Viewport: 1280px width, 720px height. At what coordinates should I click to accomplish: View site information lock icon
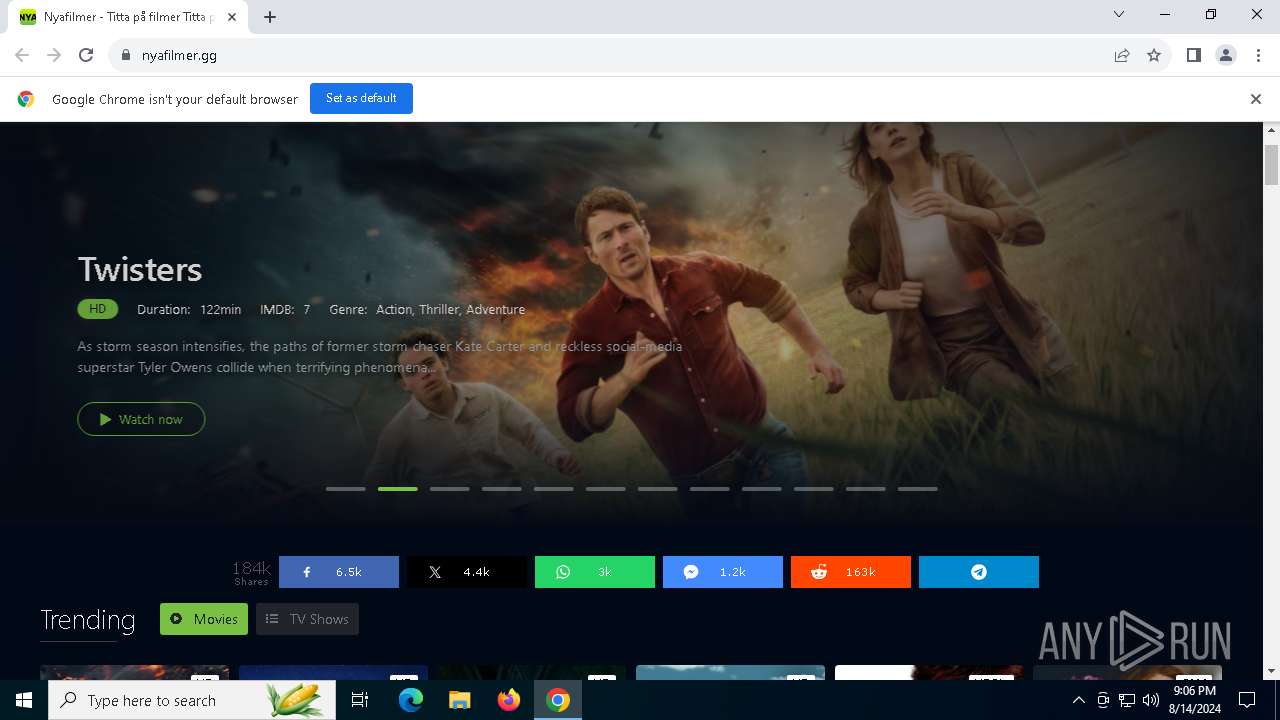point(126,56)
